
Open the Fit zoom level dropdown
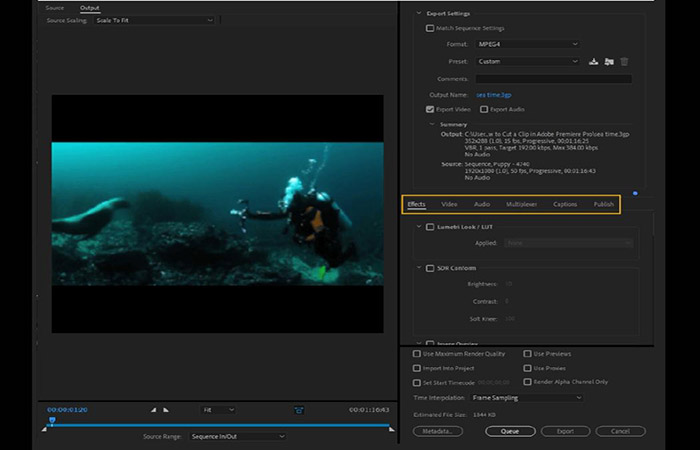218,410
